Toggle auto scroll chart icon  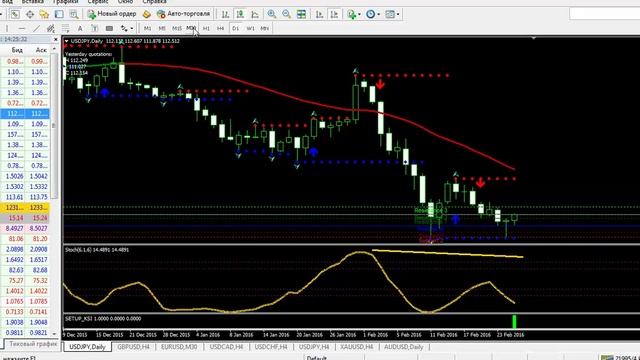(319, 14)
